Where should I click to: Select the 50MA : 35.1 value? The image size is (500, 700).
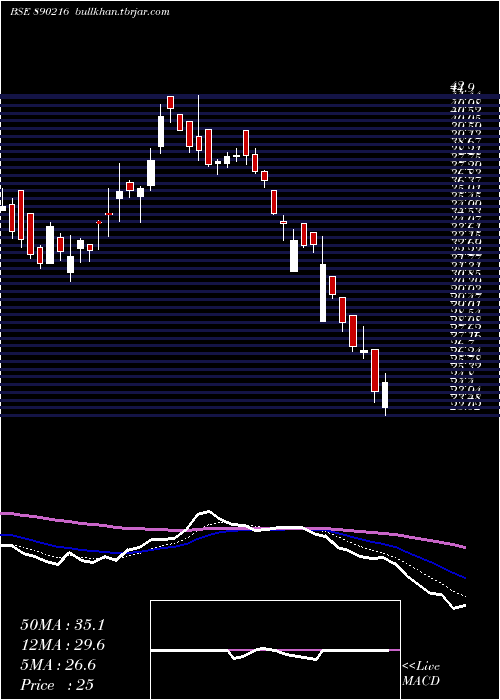coord(62,625)
